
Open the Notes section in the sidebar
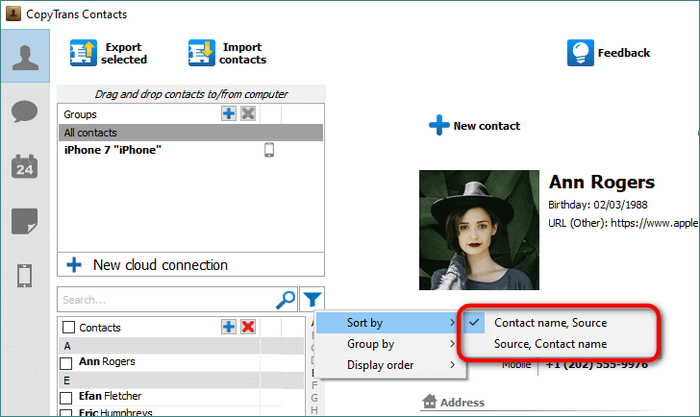[x=25, y=221]
